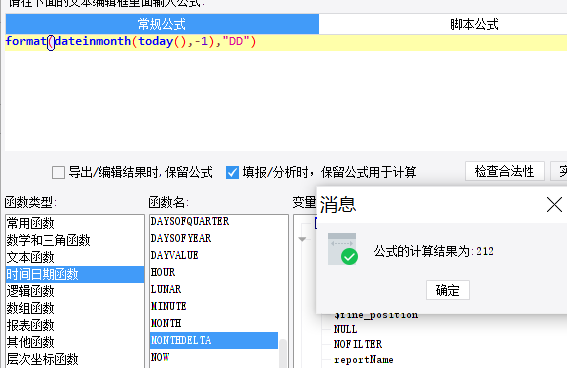Click the 检查合法性 button
Screen dimensions: 567x368
click(504, 171)
